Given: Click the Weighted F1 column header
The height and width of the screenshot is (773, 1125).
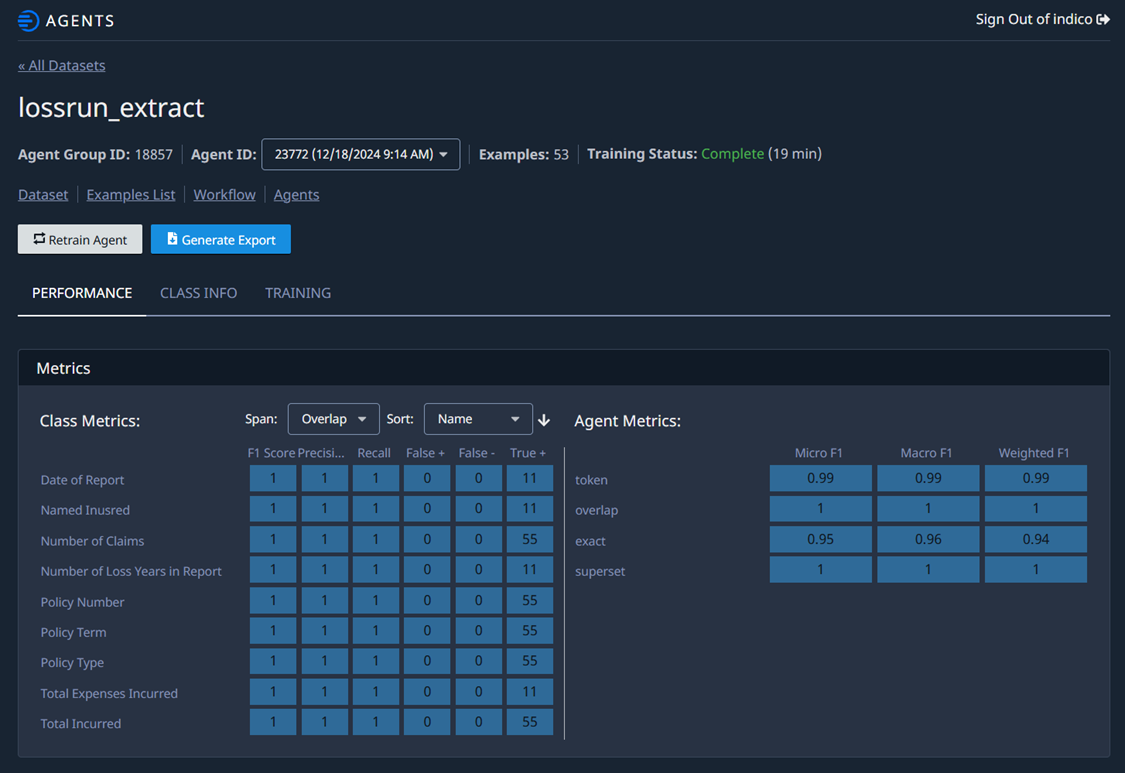Looking at the screenshot, I should pos(1034,453).
